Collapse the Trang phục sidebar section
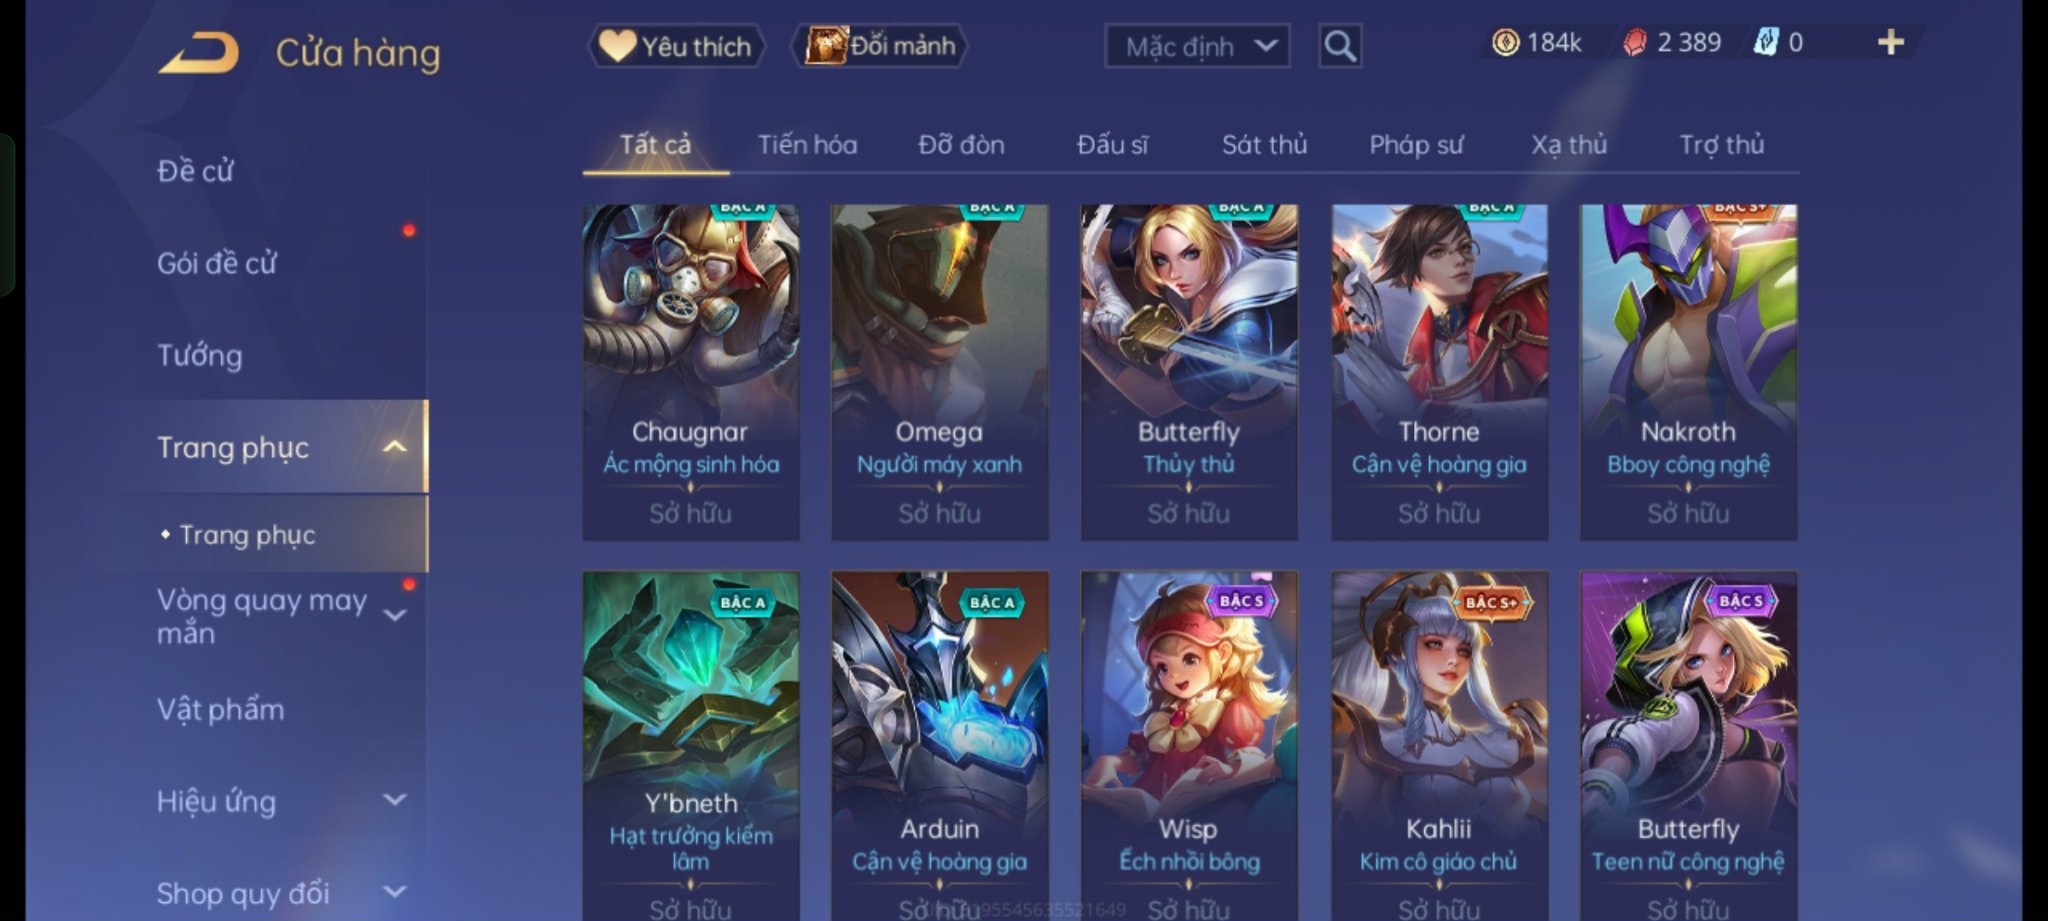The width and height of the screenshot is (2048, 921). 395,447
